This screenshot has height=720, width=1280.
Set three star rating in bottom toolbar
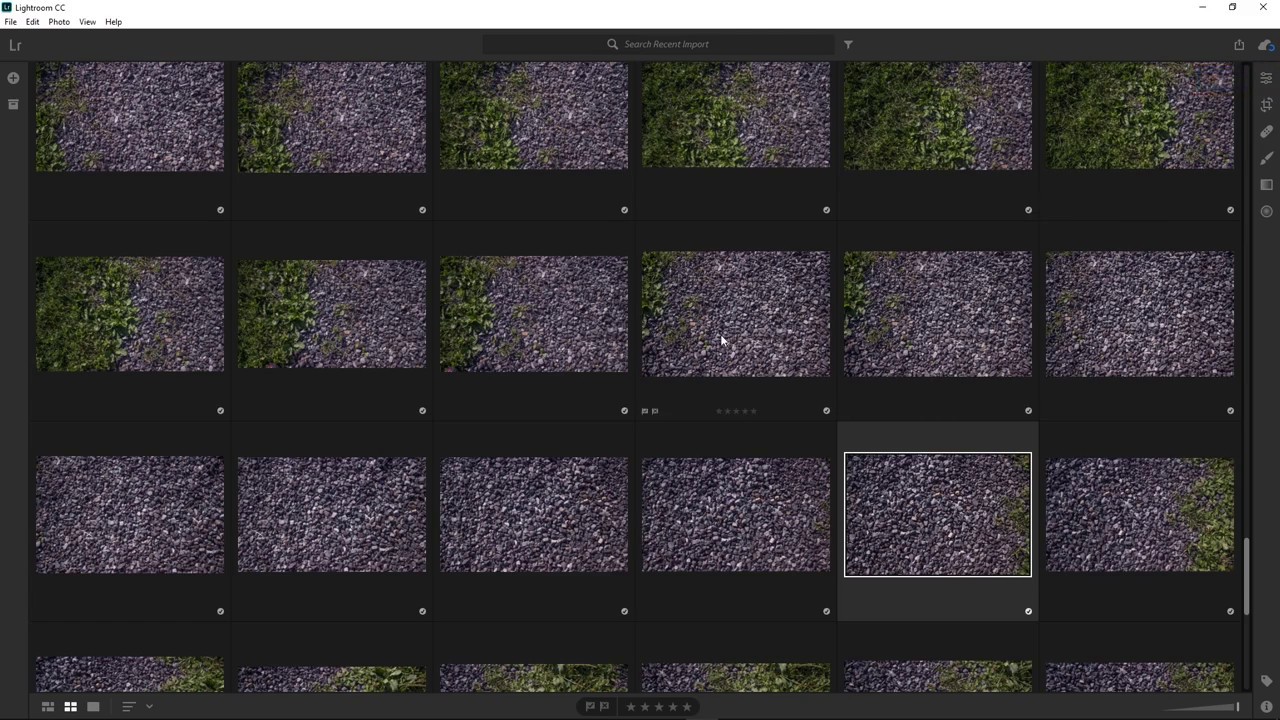coord(659,707)
